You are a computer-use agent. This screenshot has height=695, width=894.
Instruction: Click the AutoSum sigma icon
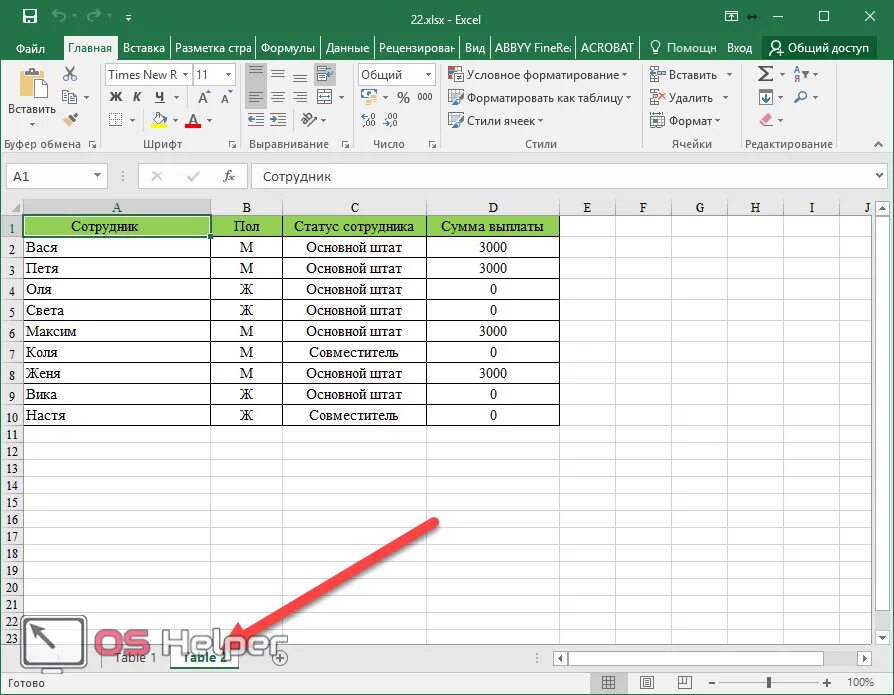click(x=765, y=74)
